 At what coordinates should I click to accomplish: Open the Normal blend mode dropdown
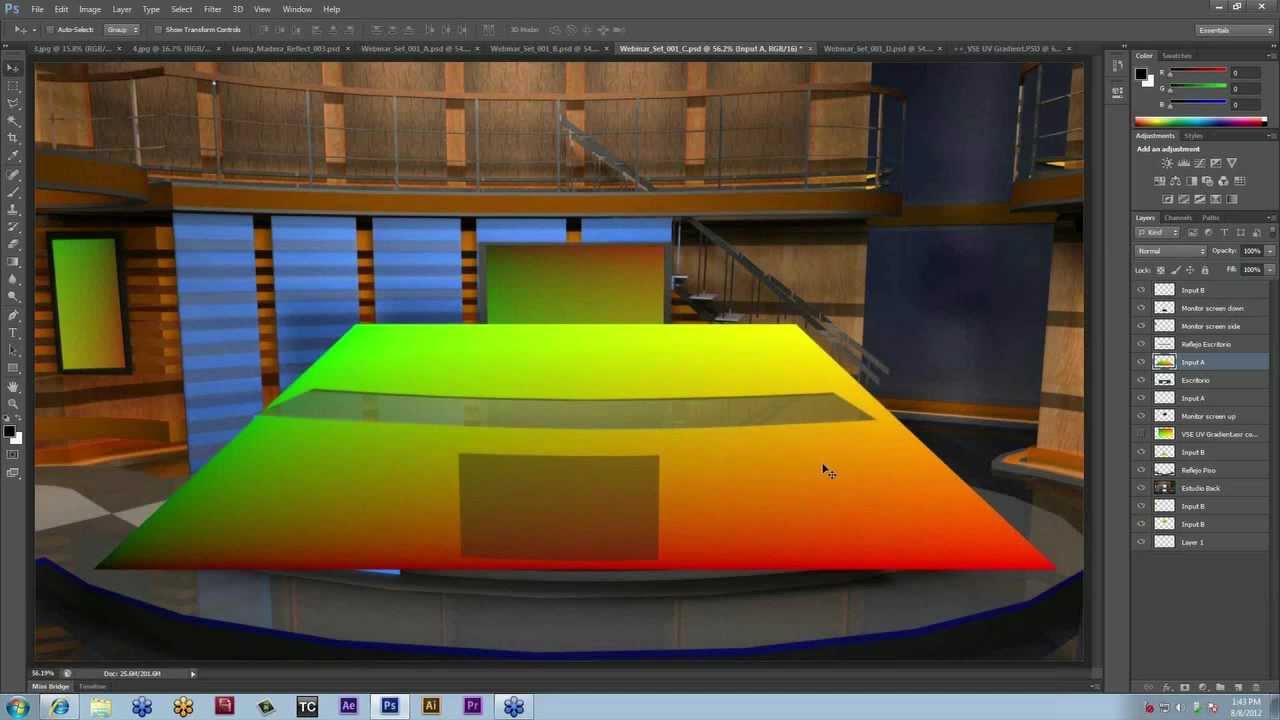(1171, 251)
